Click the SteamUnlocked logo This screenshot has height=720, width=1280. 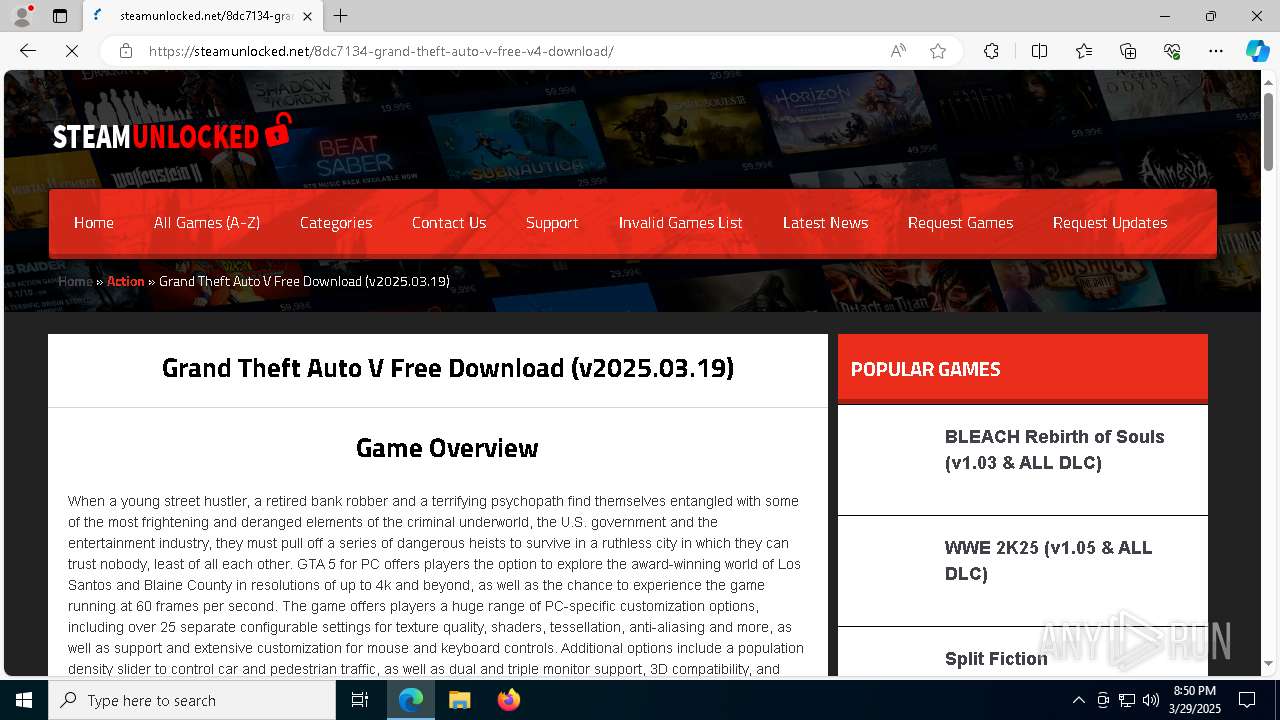(x=172, y=133)
